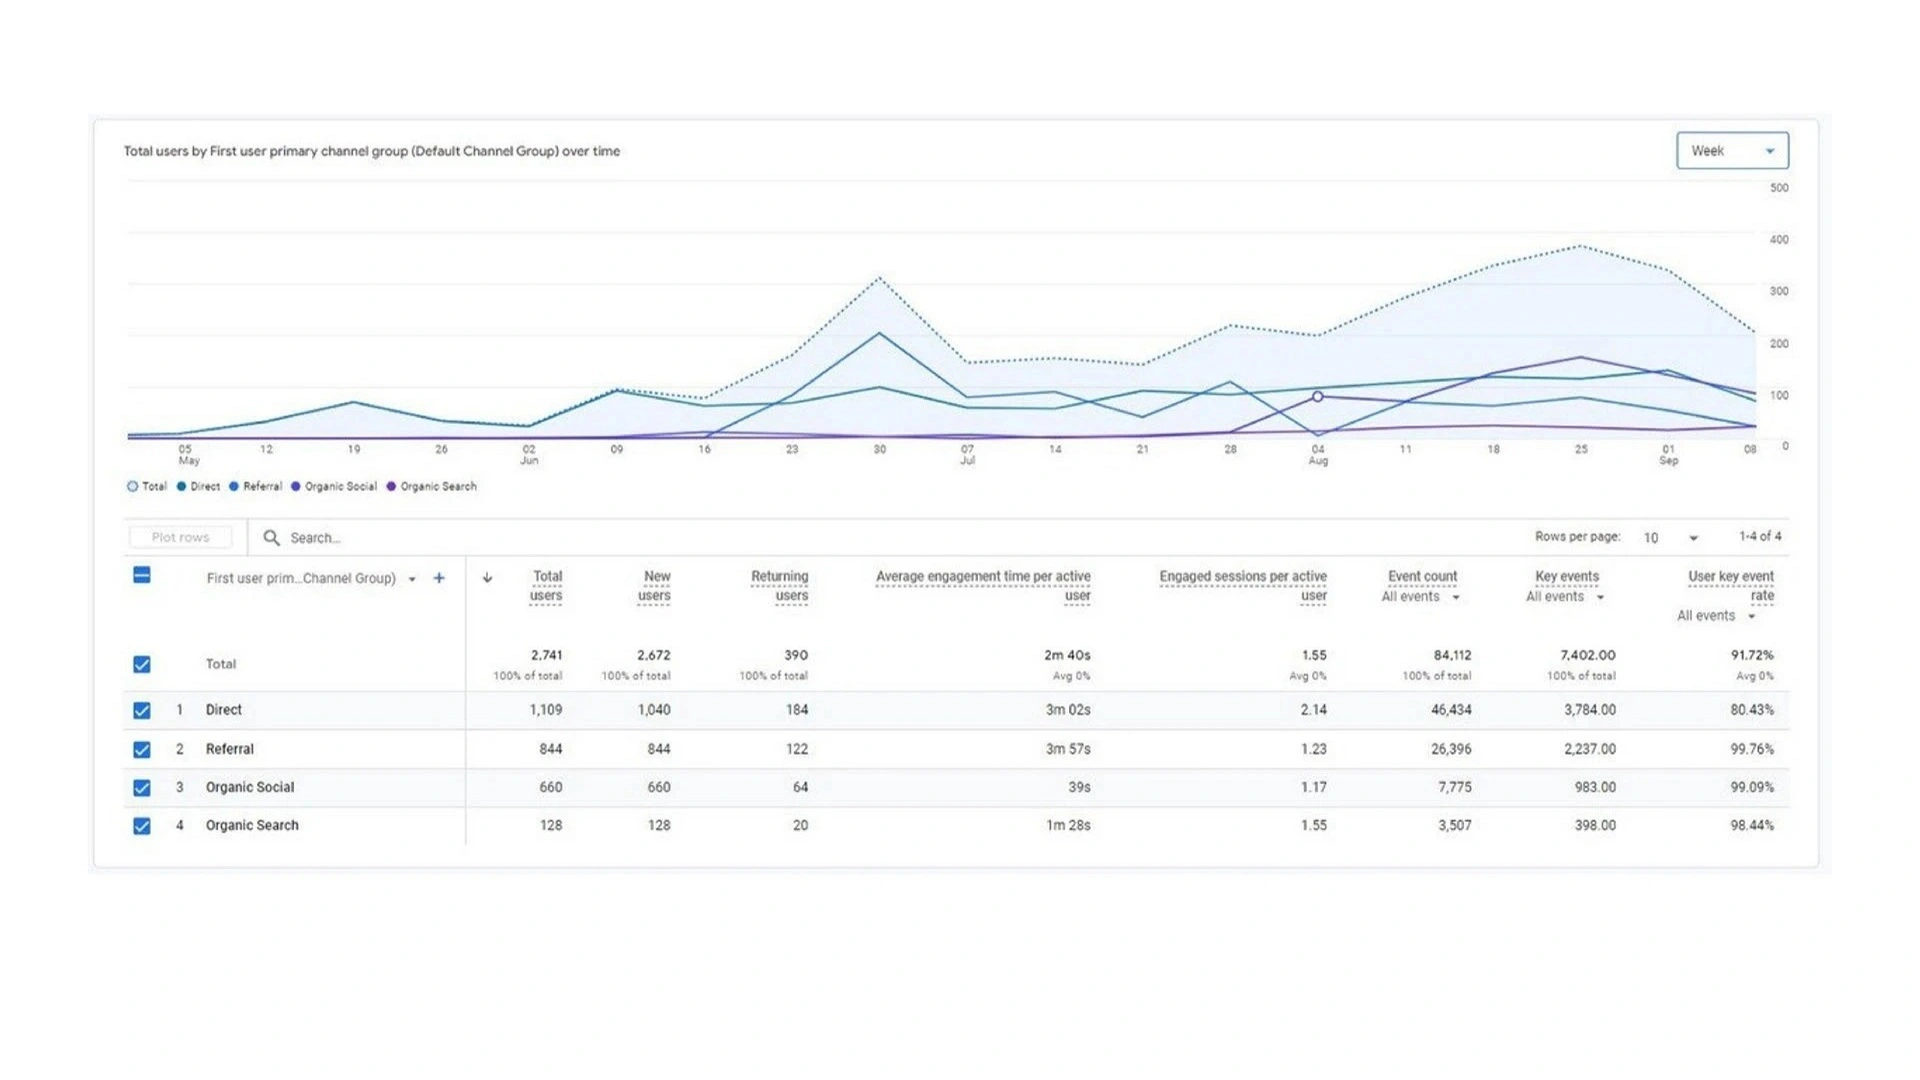
Task: Click the data point marker on 04 Aug
Action: tap(1318, 397)
